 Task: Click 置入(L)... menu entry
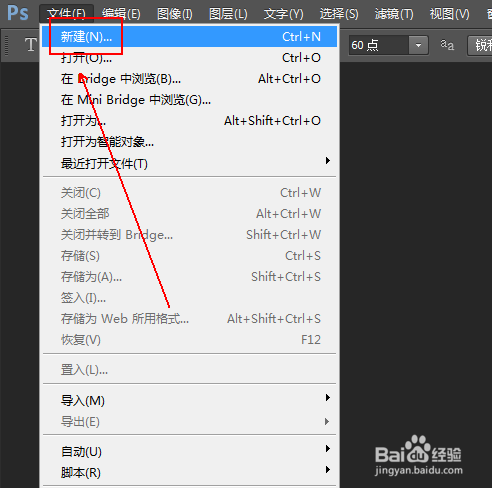(x=189, y=369)
